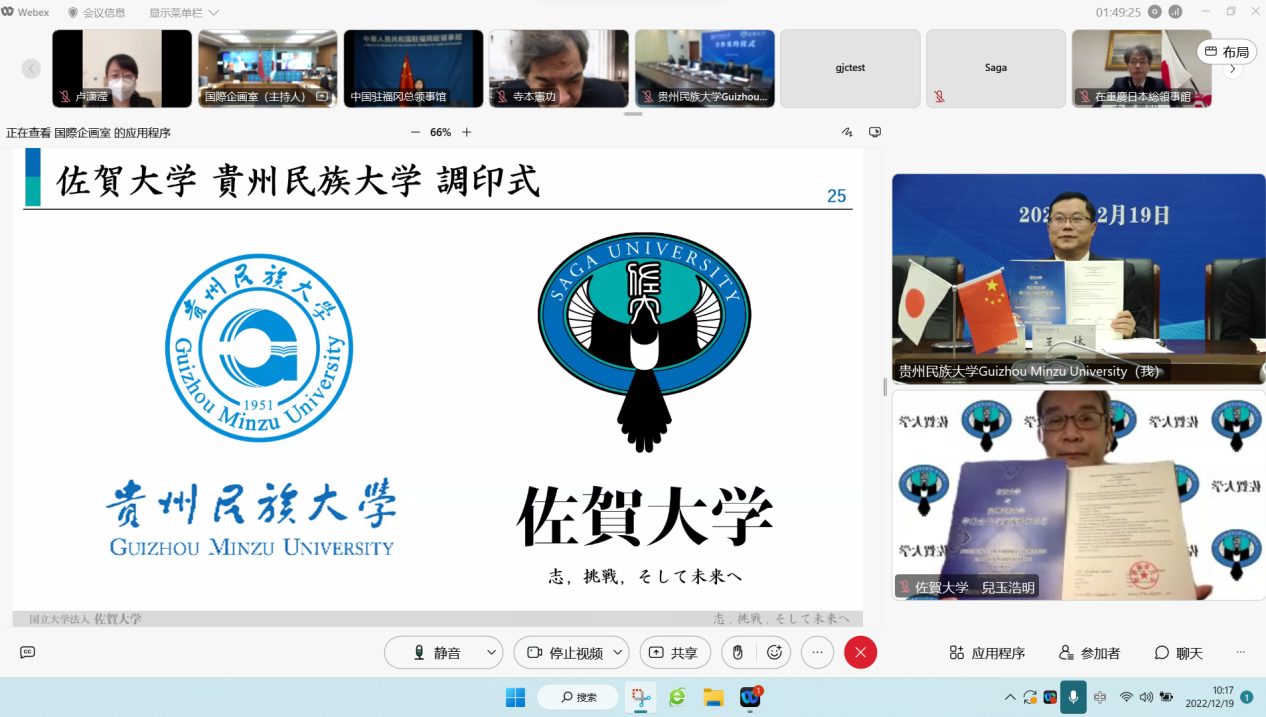Select the Saga participant tile
1266x717 pixels.
pos(996,69)
